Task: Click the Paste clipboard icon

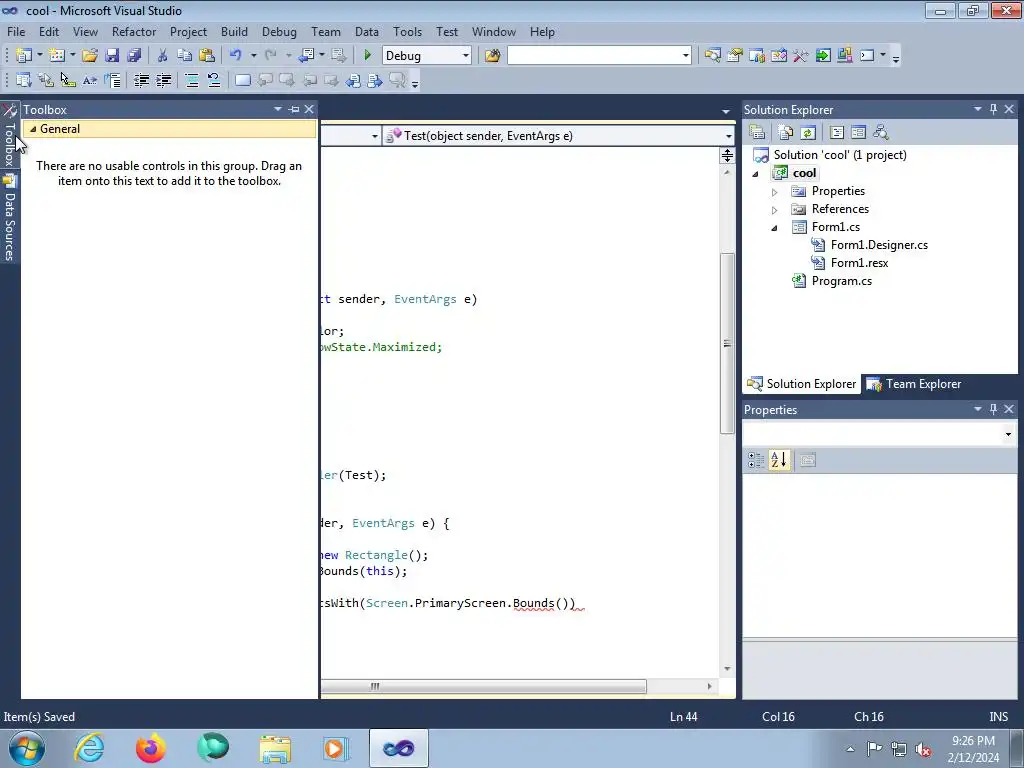Action: point(207,56)
